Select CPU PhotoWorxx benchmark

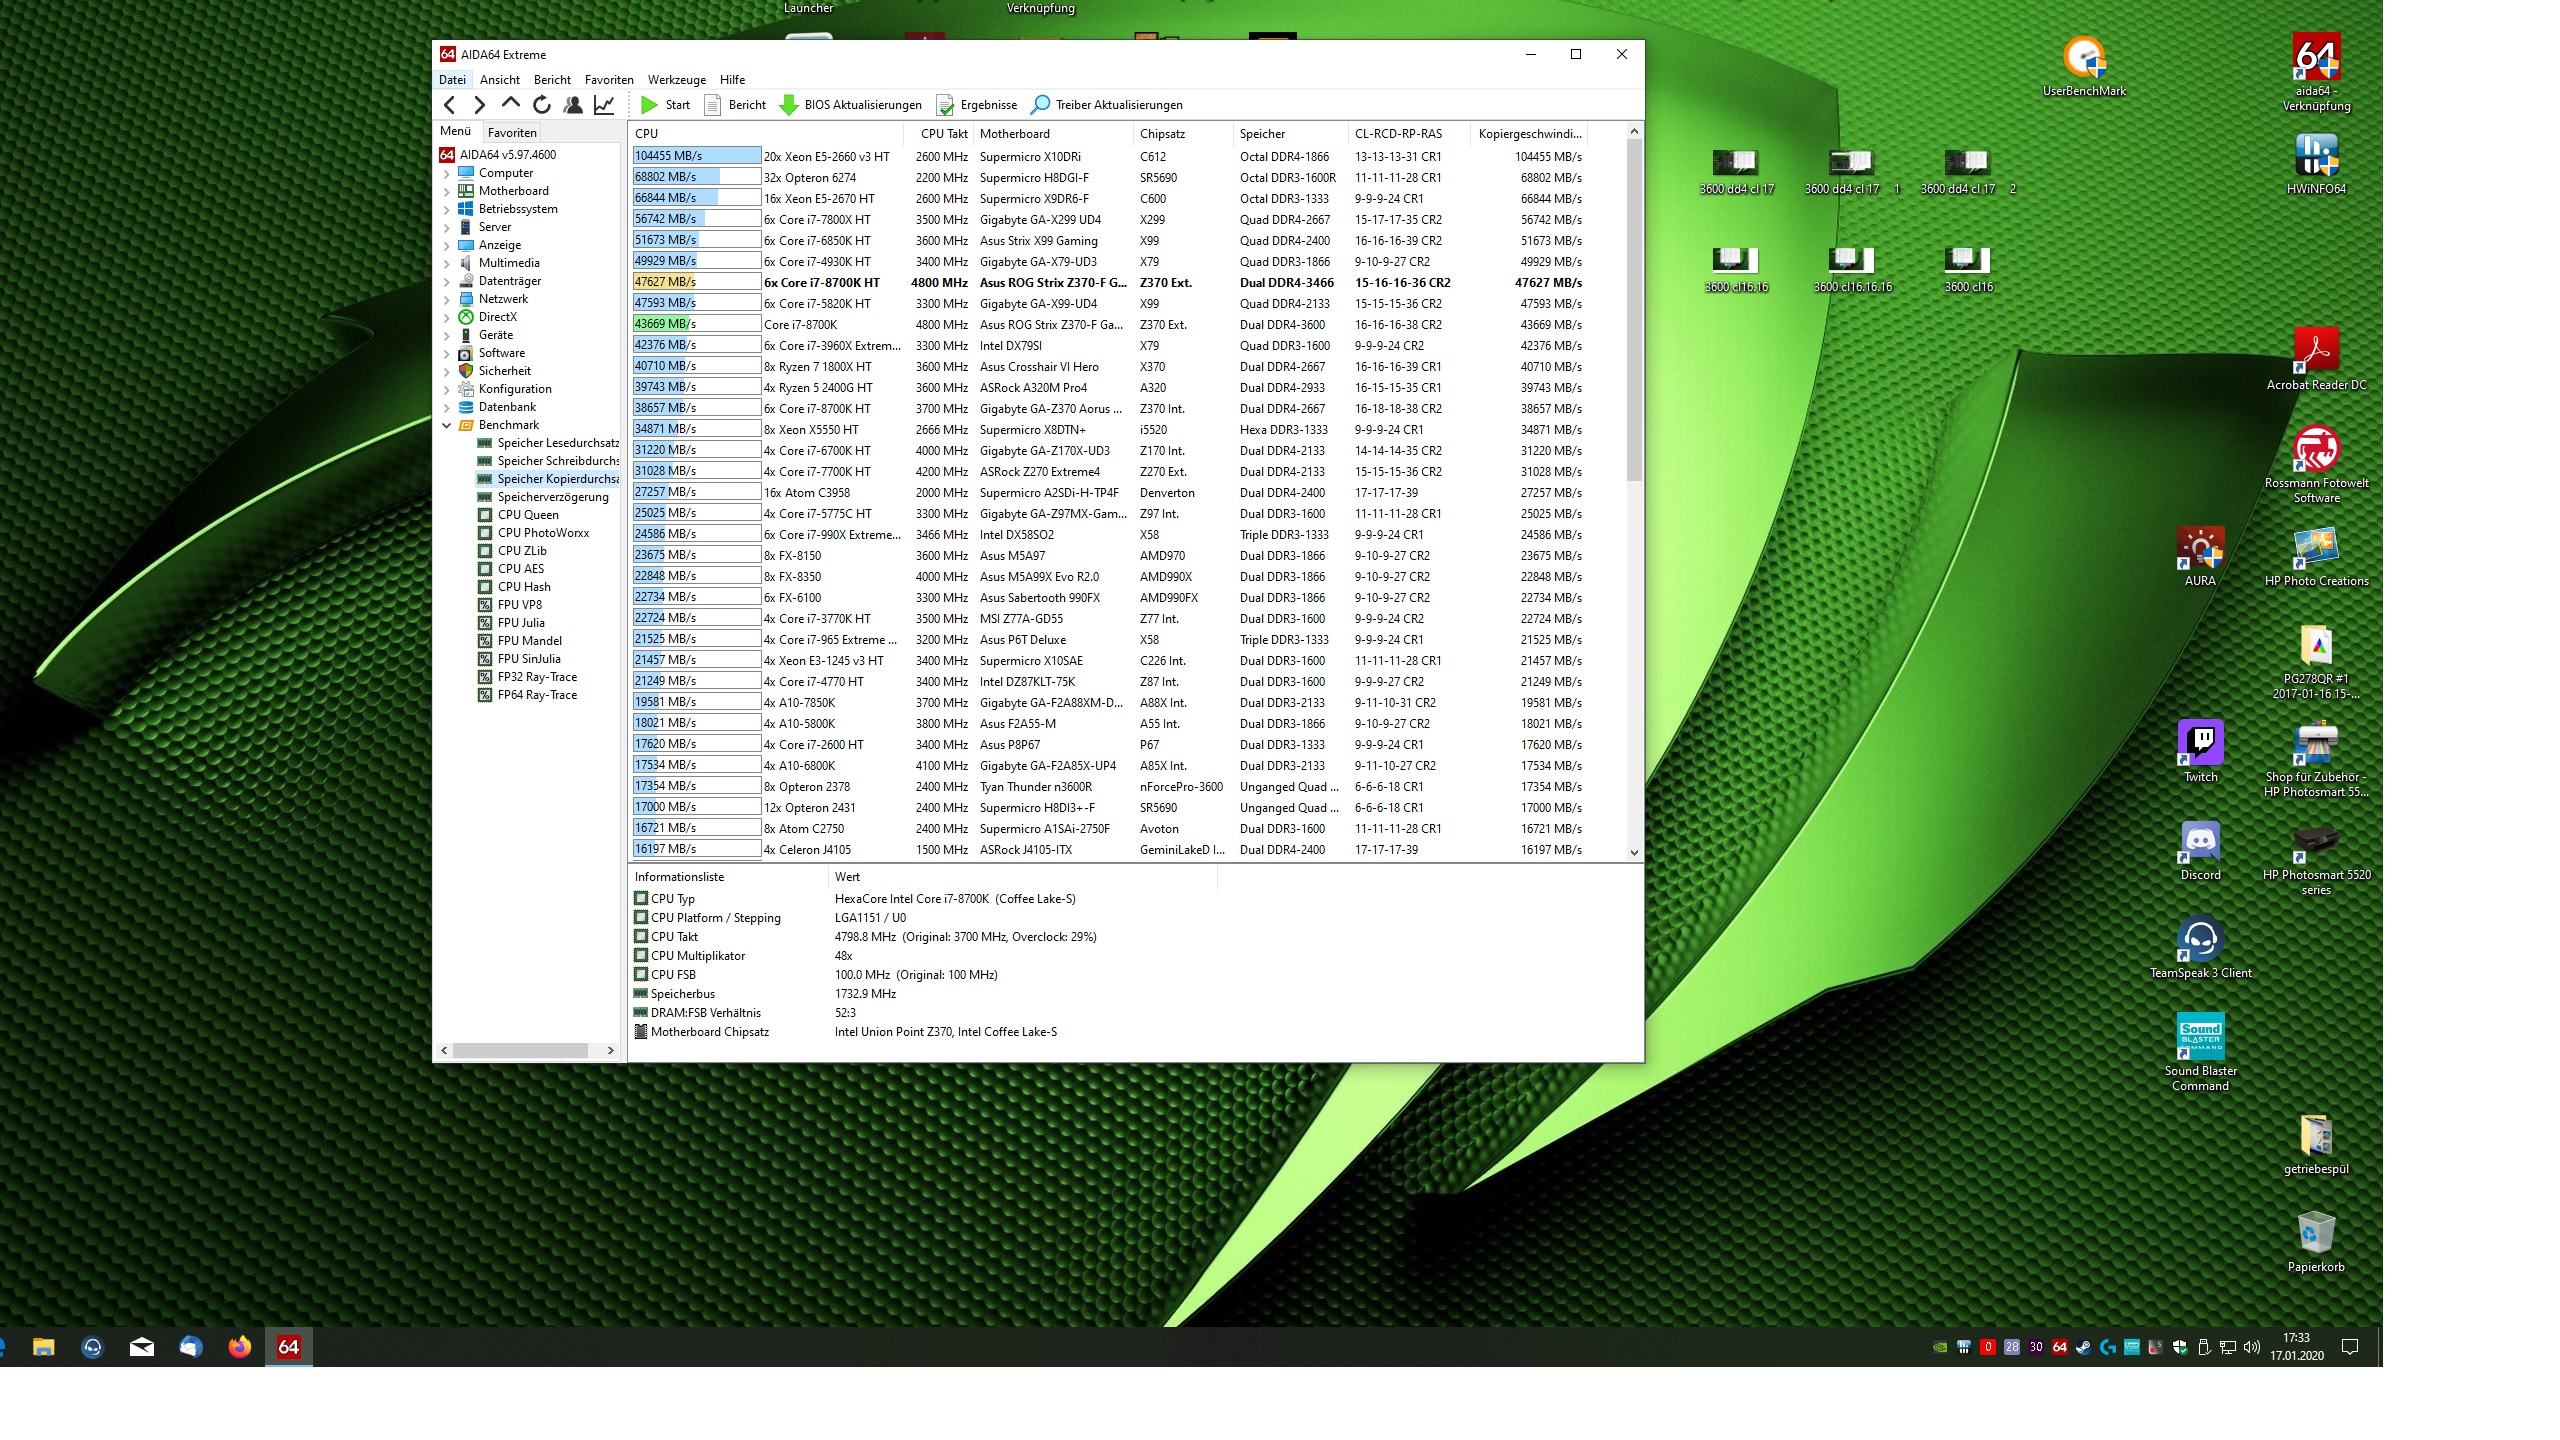pos(533,533)
